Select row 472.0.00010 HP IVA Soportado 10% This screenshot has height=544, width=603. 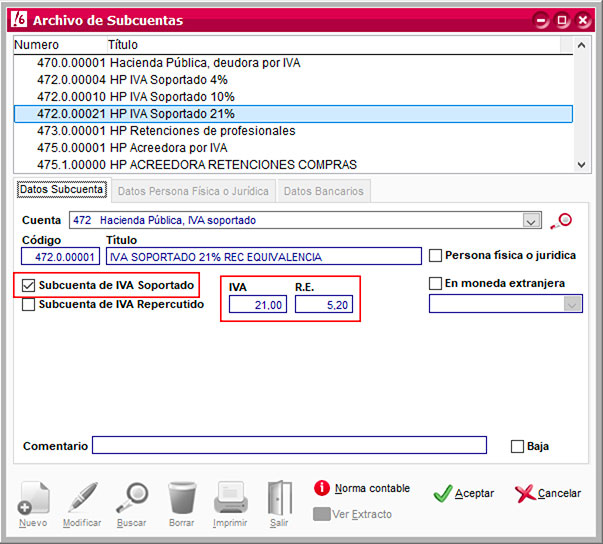[x=293, y=97]
